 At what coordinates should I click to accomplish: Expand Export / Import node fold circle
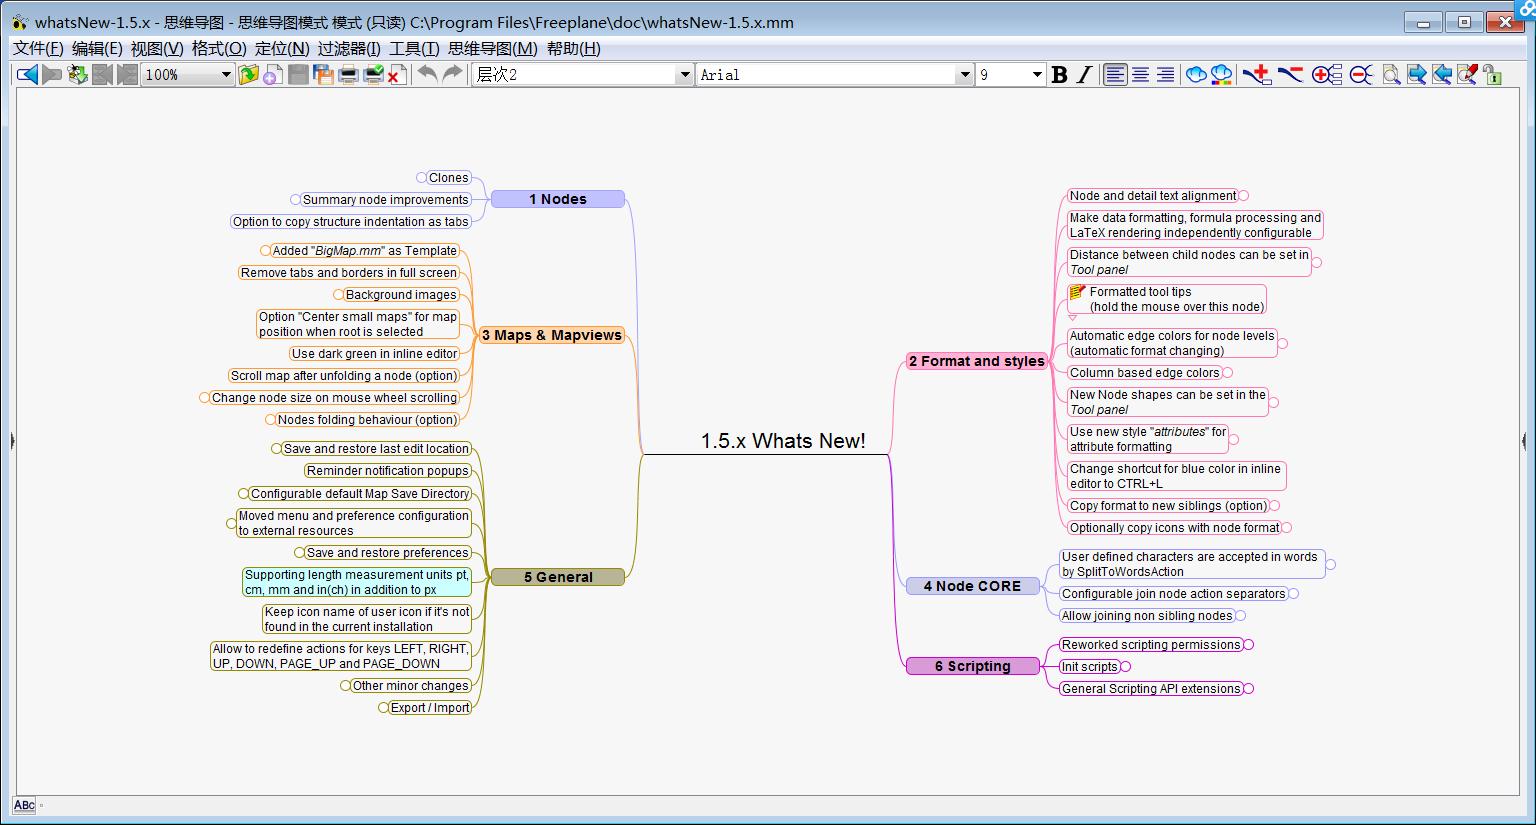click(x=383, y=708)
